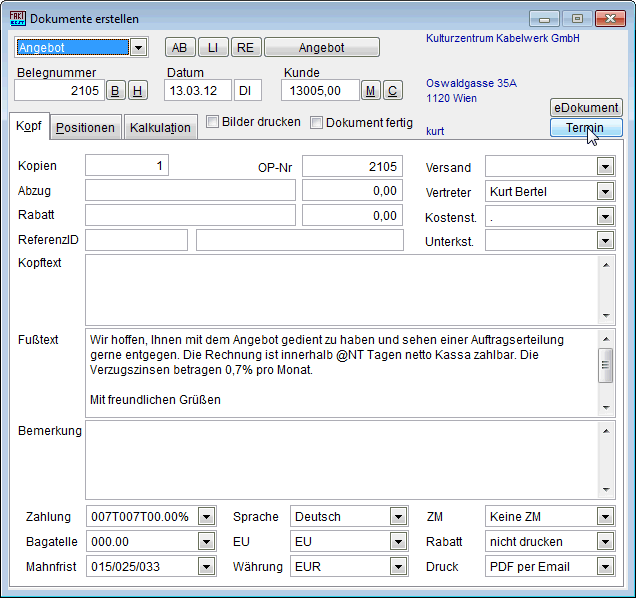Tick the Bilder drucken checkbox

pyautogui.click(x=213, y=122)
